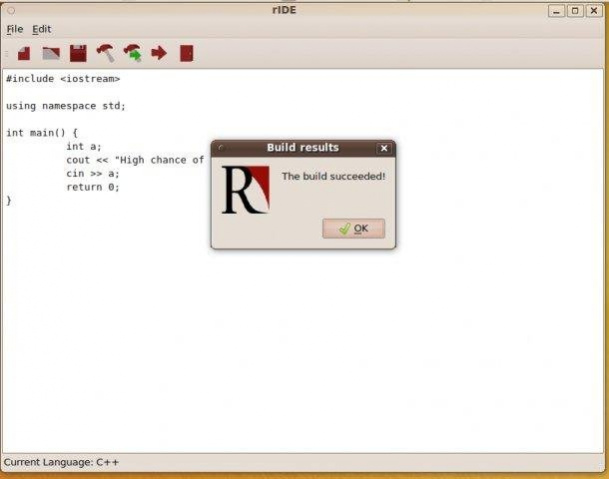Click the toolbar drag handle grip

click(x=6, y=53)
